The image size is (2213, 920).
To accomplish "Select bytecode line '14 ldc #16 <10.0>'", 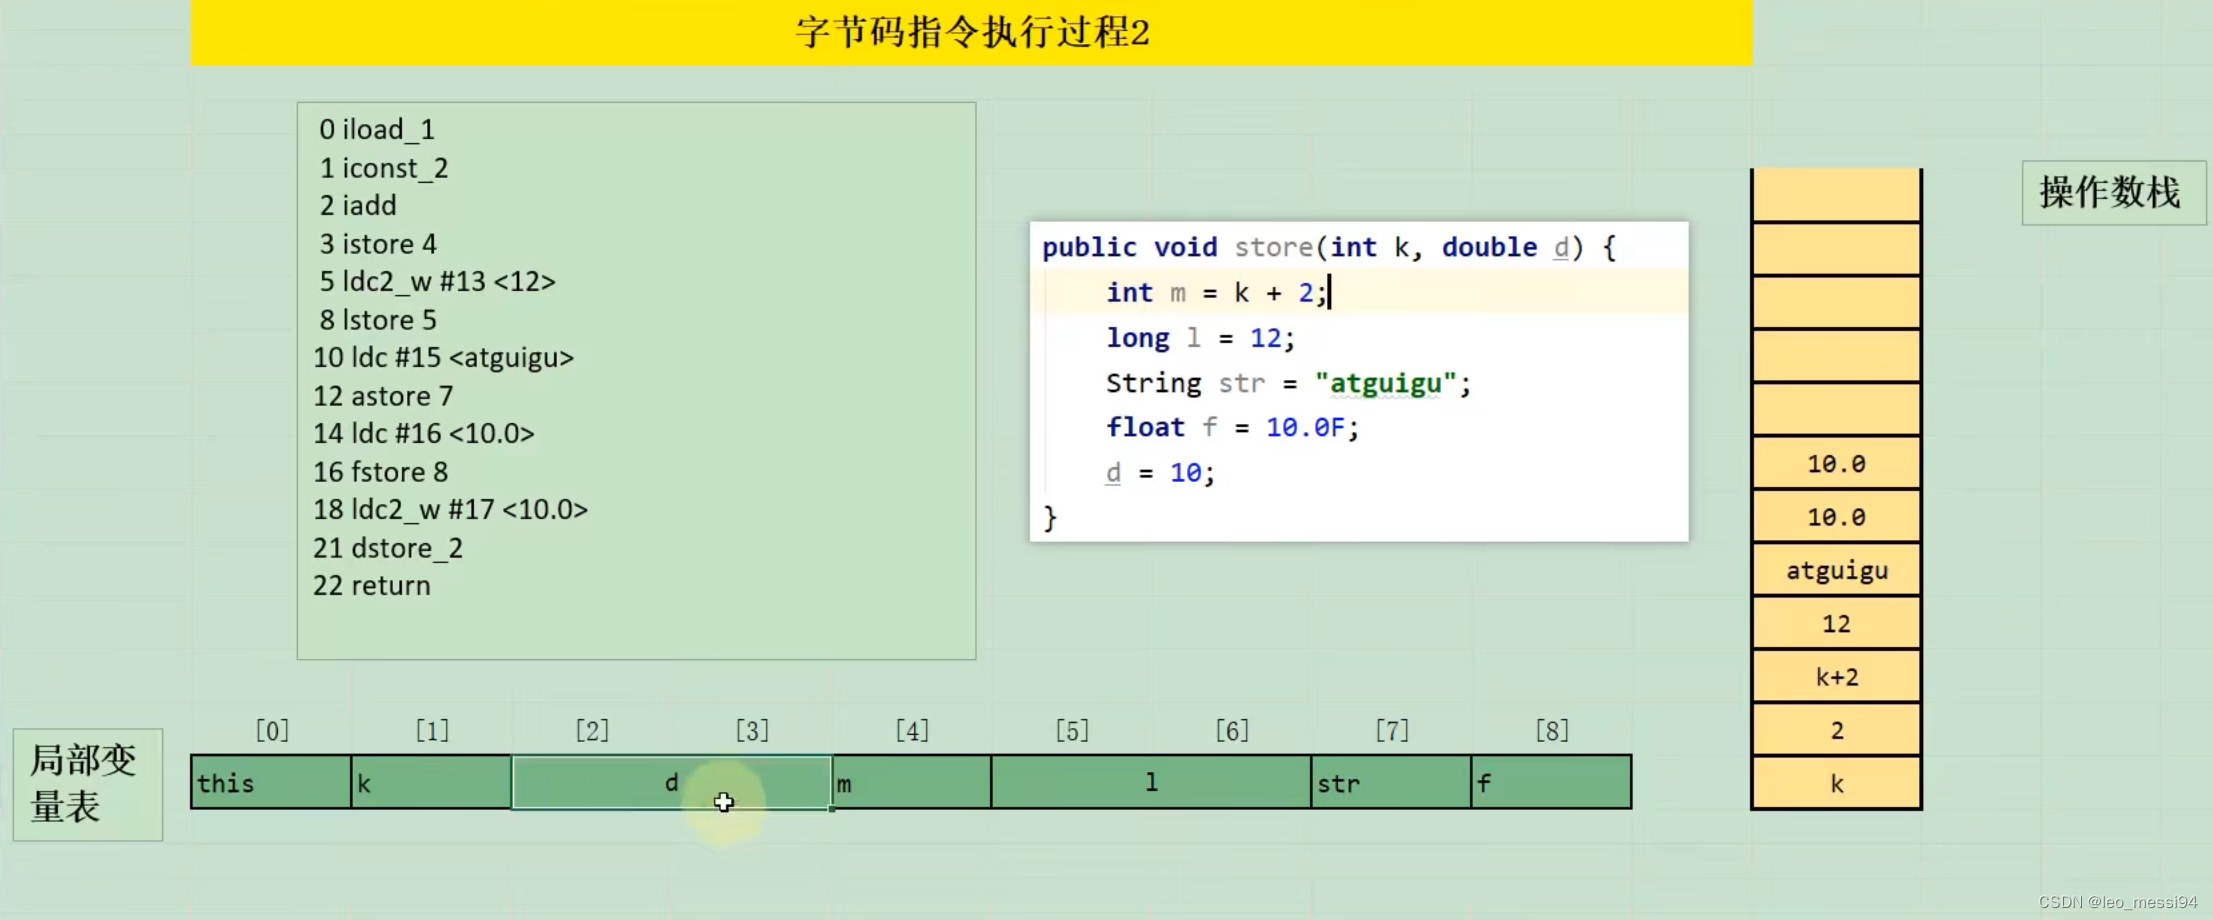I will pos(424,434).
